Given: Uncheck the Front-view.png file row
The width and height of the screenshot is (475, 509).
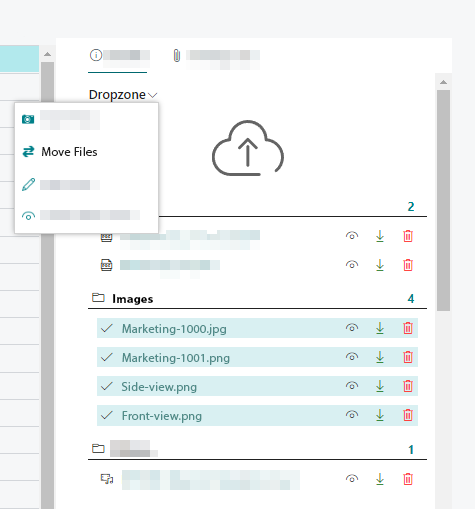Looking at the screenshot, I should click(x=107, y=415).
